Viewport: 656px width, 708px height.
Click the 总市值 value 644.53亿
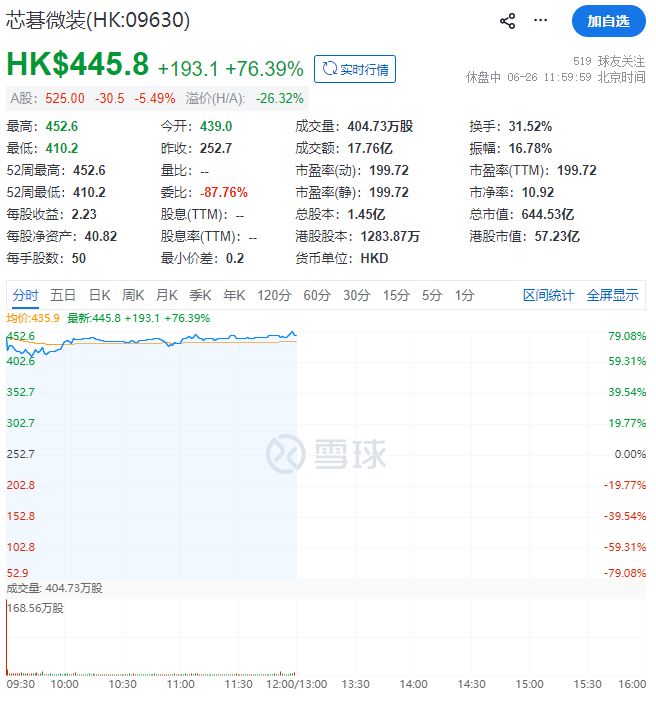548,214
